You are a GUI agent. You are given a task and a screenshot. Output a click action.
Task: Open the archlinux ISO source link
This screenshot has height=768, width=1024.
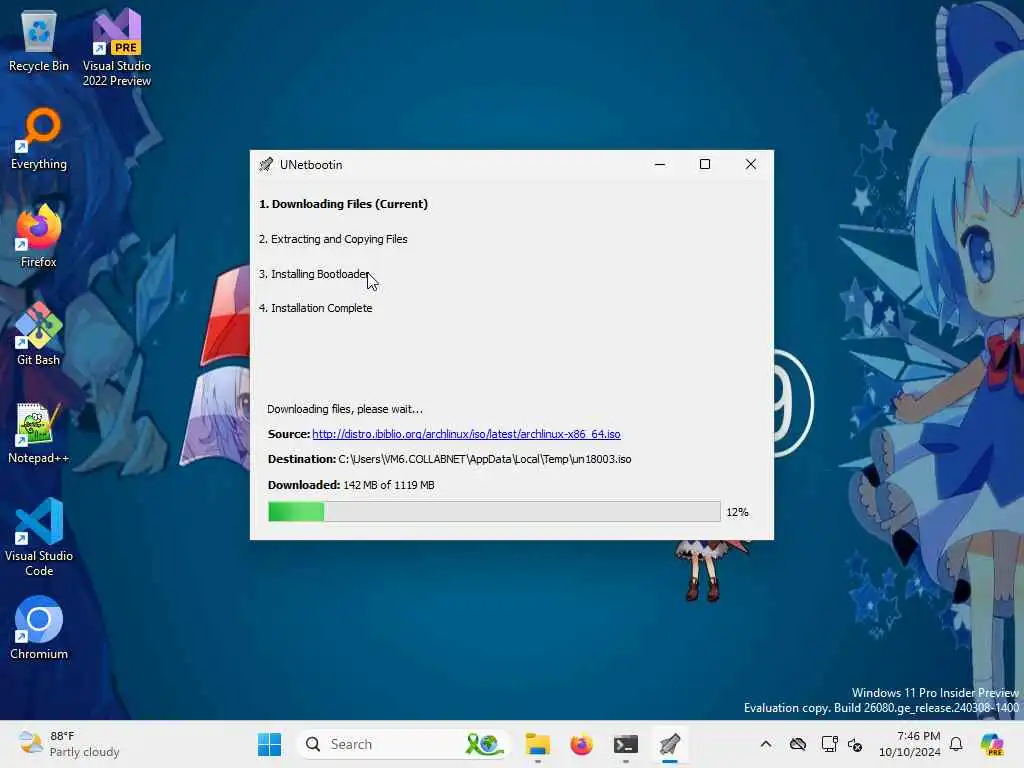(466, 434)
